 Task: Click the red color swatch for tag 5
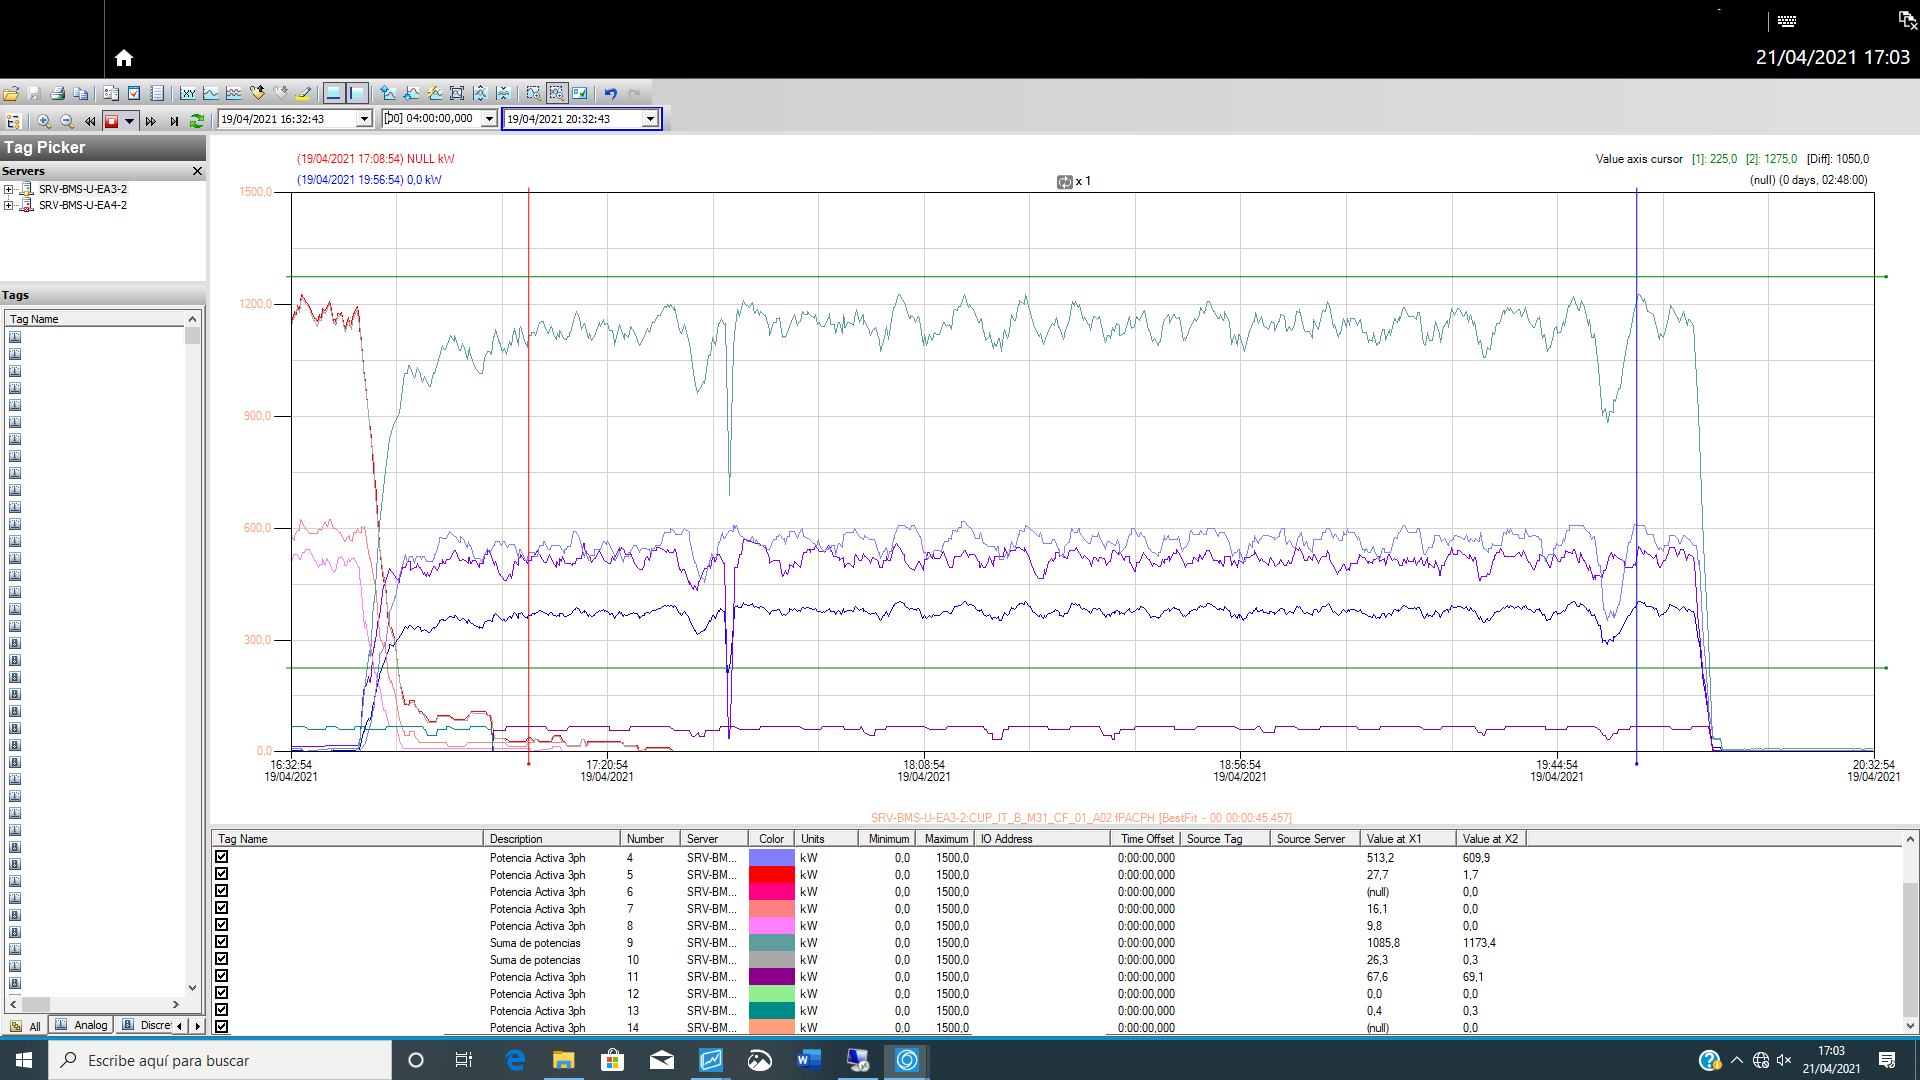[x=771, y=874]
